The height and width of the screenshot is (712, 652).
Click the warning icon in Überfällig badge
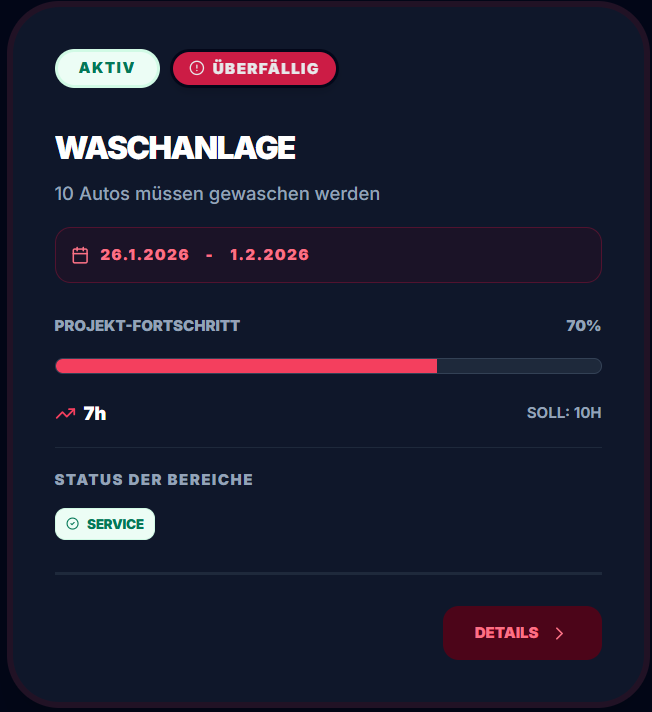point(196,68)
